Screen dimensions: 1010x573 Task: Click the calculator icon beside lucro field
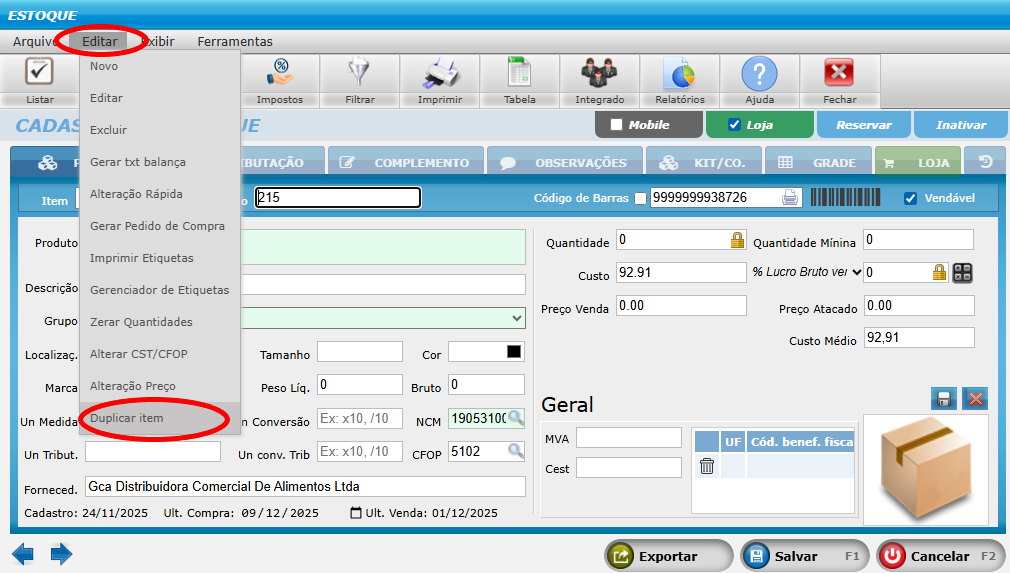[x=963, y=273]
